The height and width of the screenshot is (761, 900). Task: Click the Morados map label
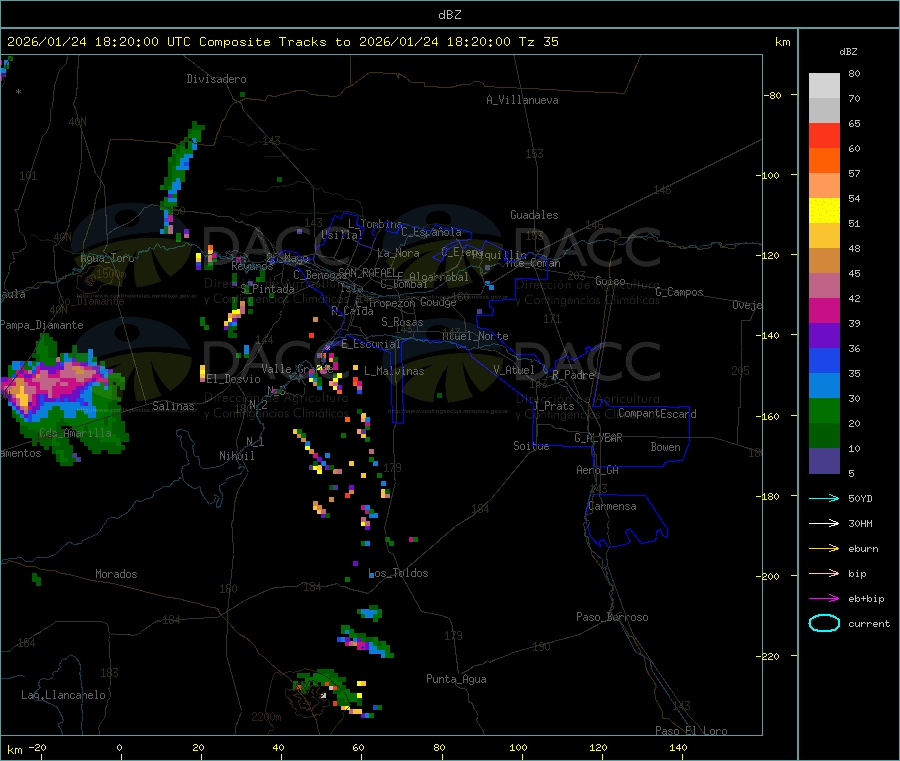[116, 574]
